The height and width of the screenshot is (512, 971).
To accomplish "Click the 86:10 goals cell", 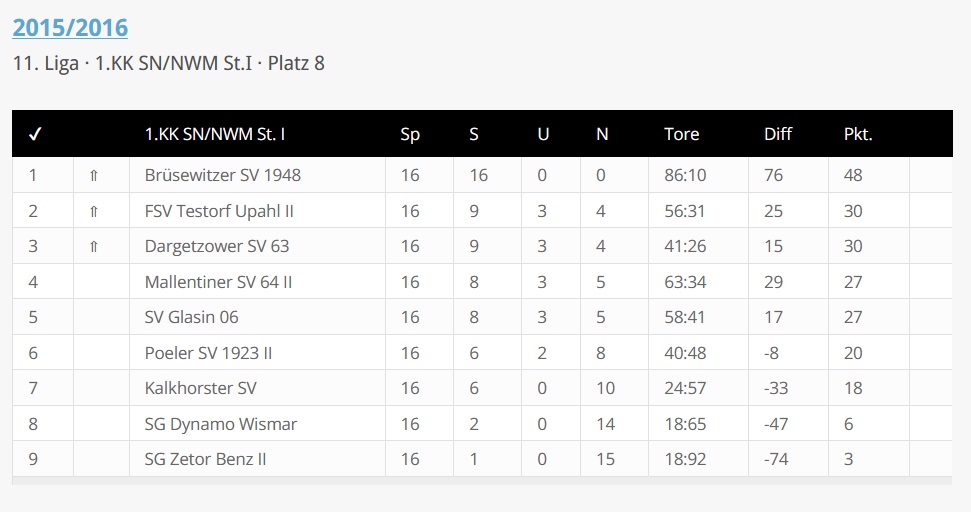I will coord(684,175).
